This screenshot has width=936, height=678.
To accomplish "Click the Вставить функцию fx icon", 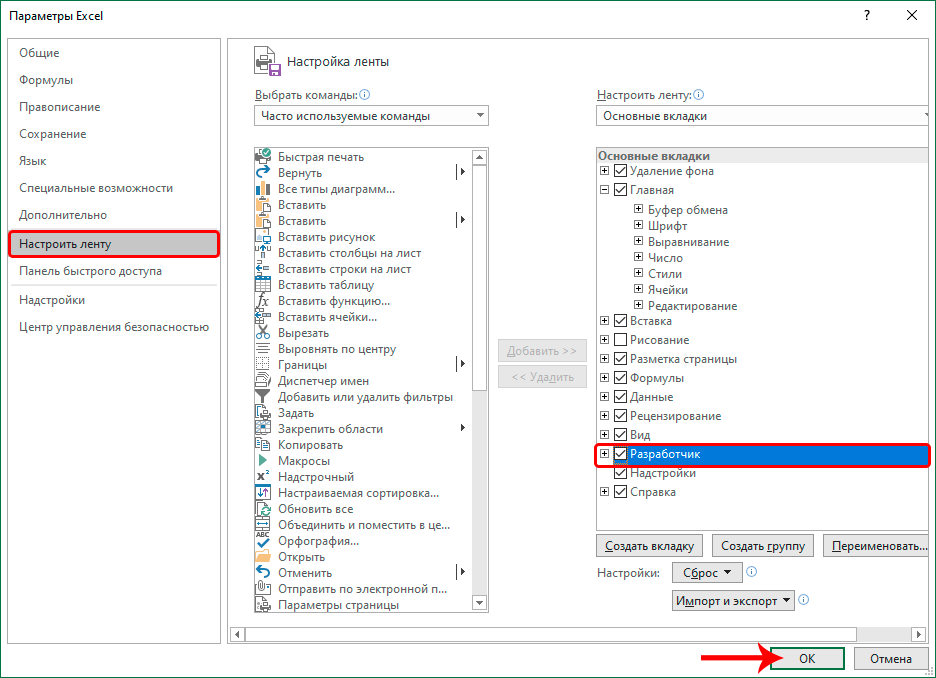I will (263, 301).
